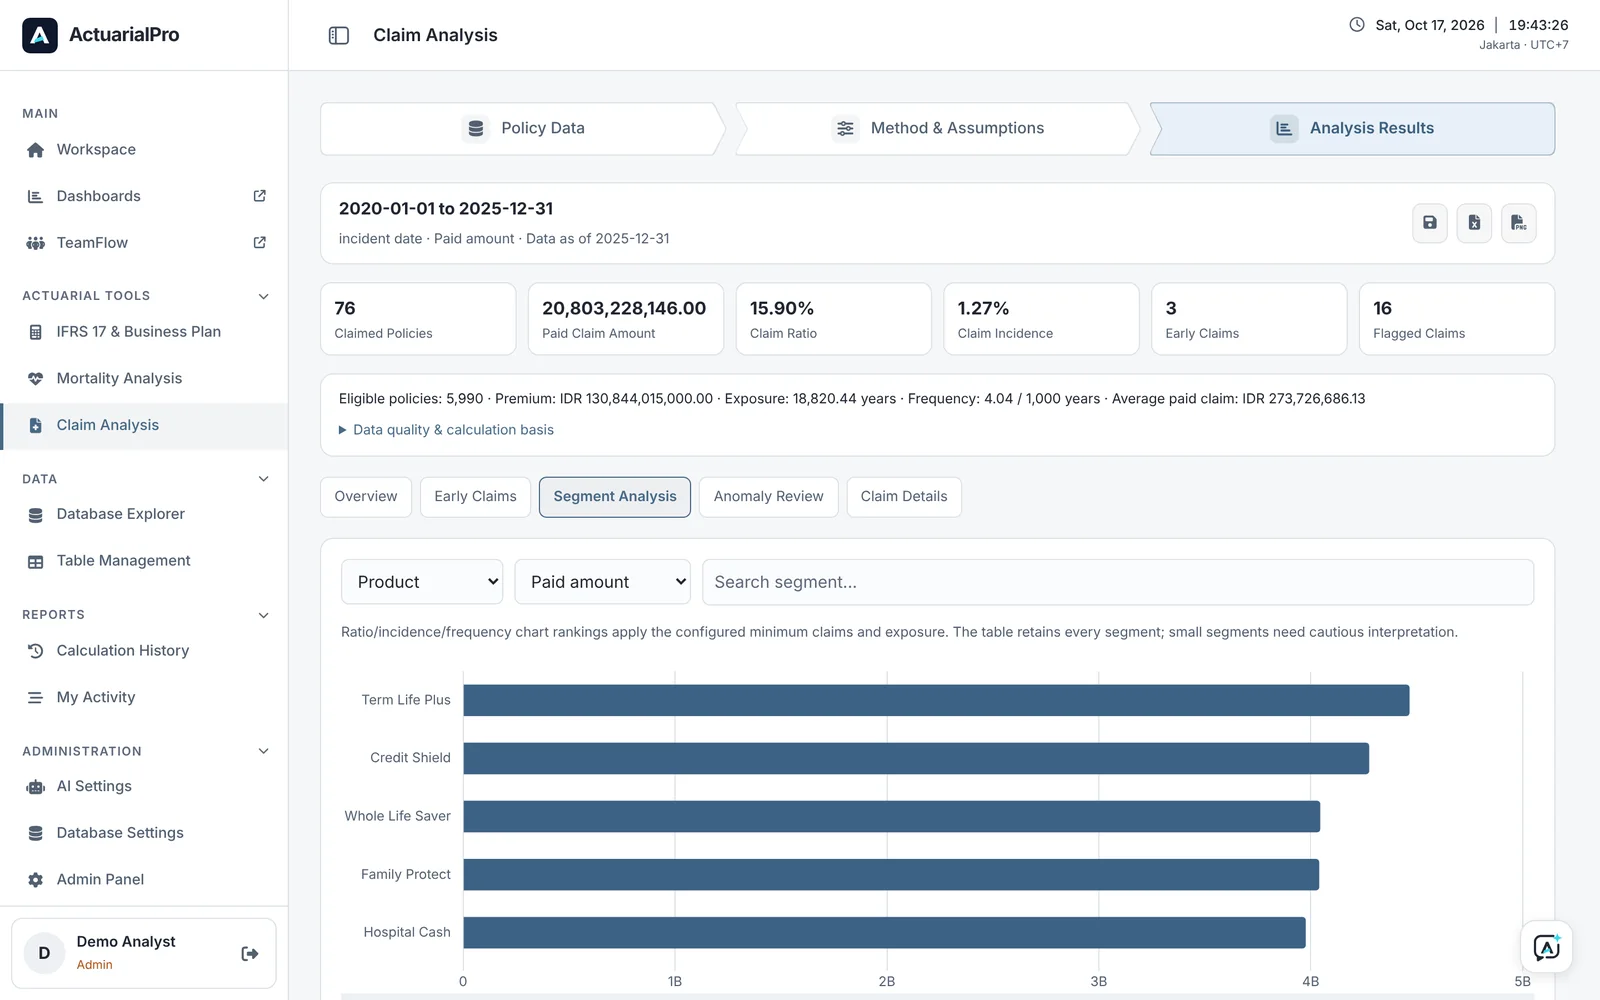Click the Flagged Claims card
The image size is (1600, 1000).
coord(1456,319)
